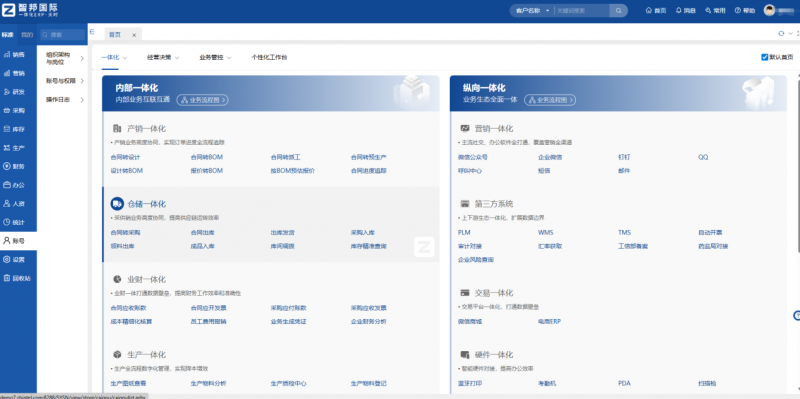Click the 消息 bell icon in header
This screenshot has width=800, height=399.
(679, 10)
